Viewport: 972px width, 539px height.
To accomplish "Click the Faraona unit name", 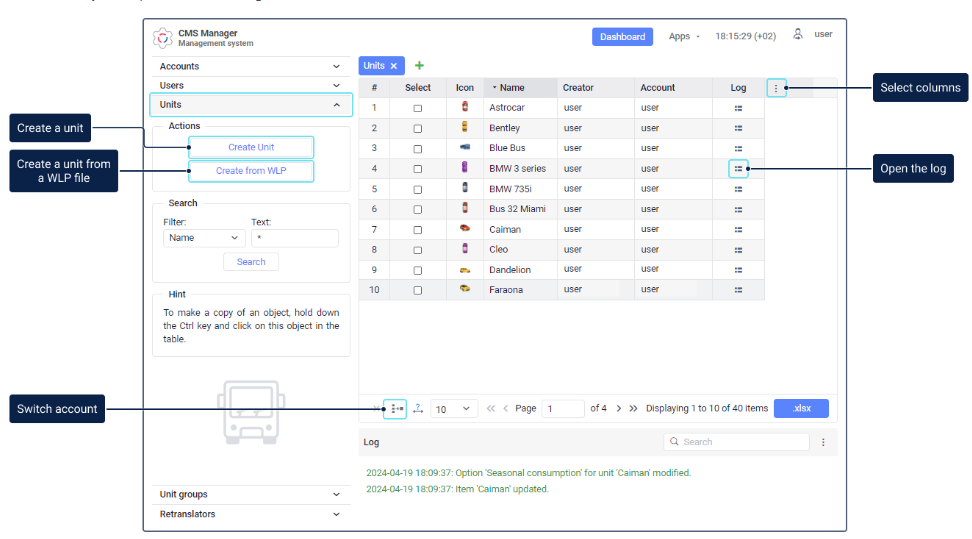I will [x=506, y=290].
